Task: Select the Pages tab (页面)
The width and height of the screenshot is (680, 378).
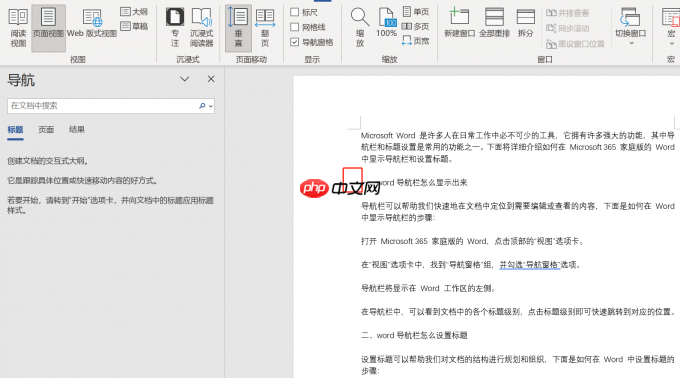Action: click(46, 130)
